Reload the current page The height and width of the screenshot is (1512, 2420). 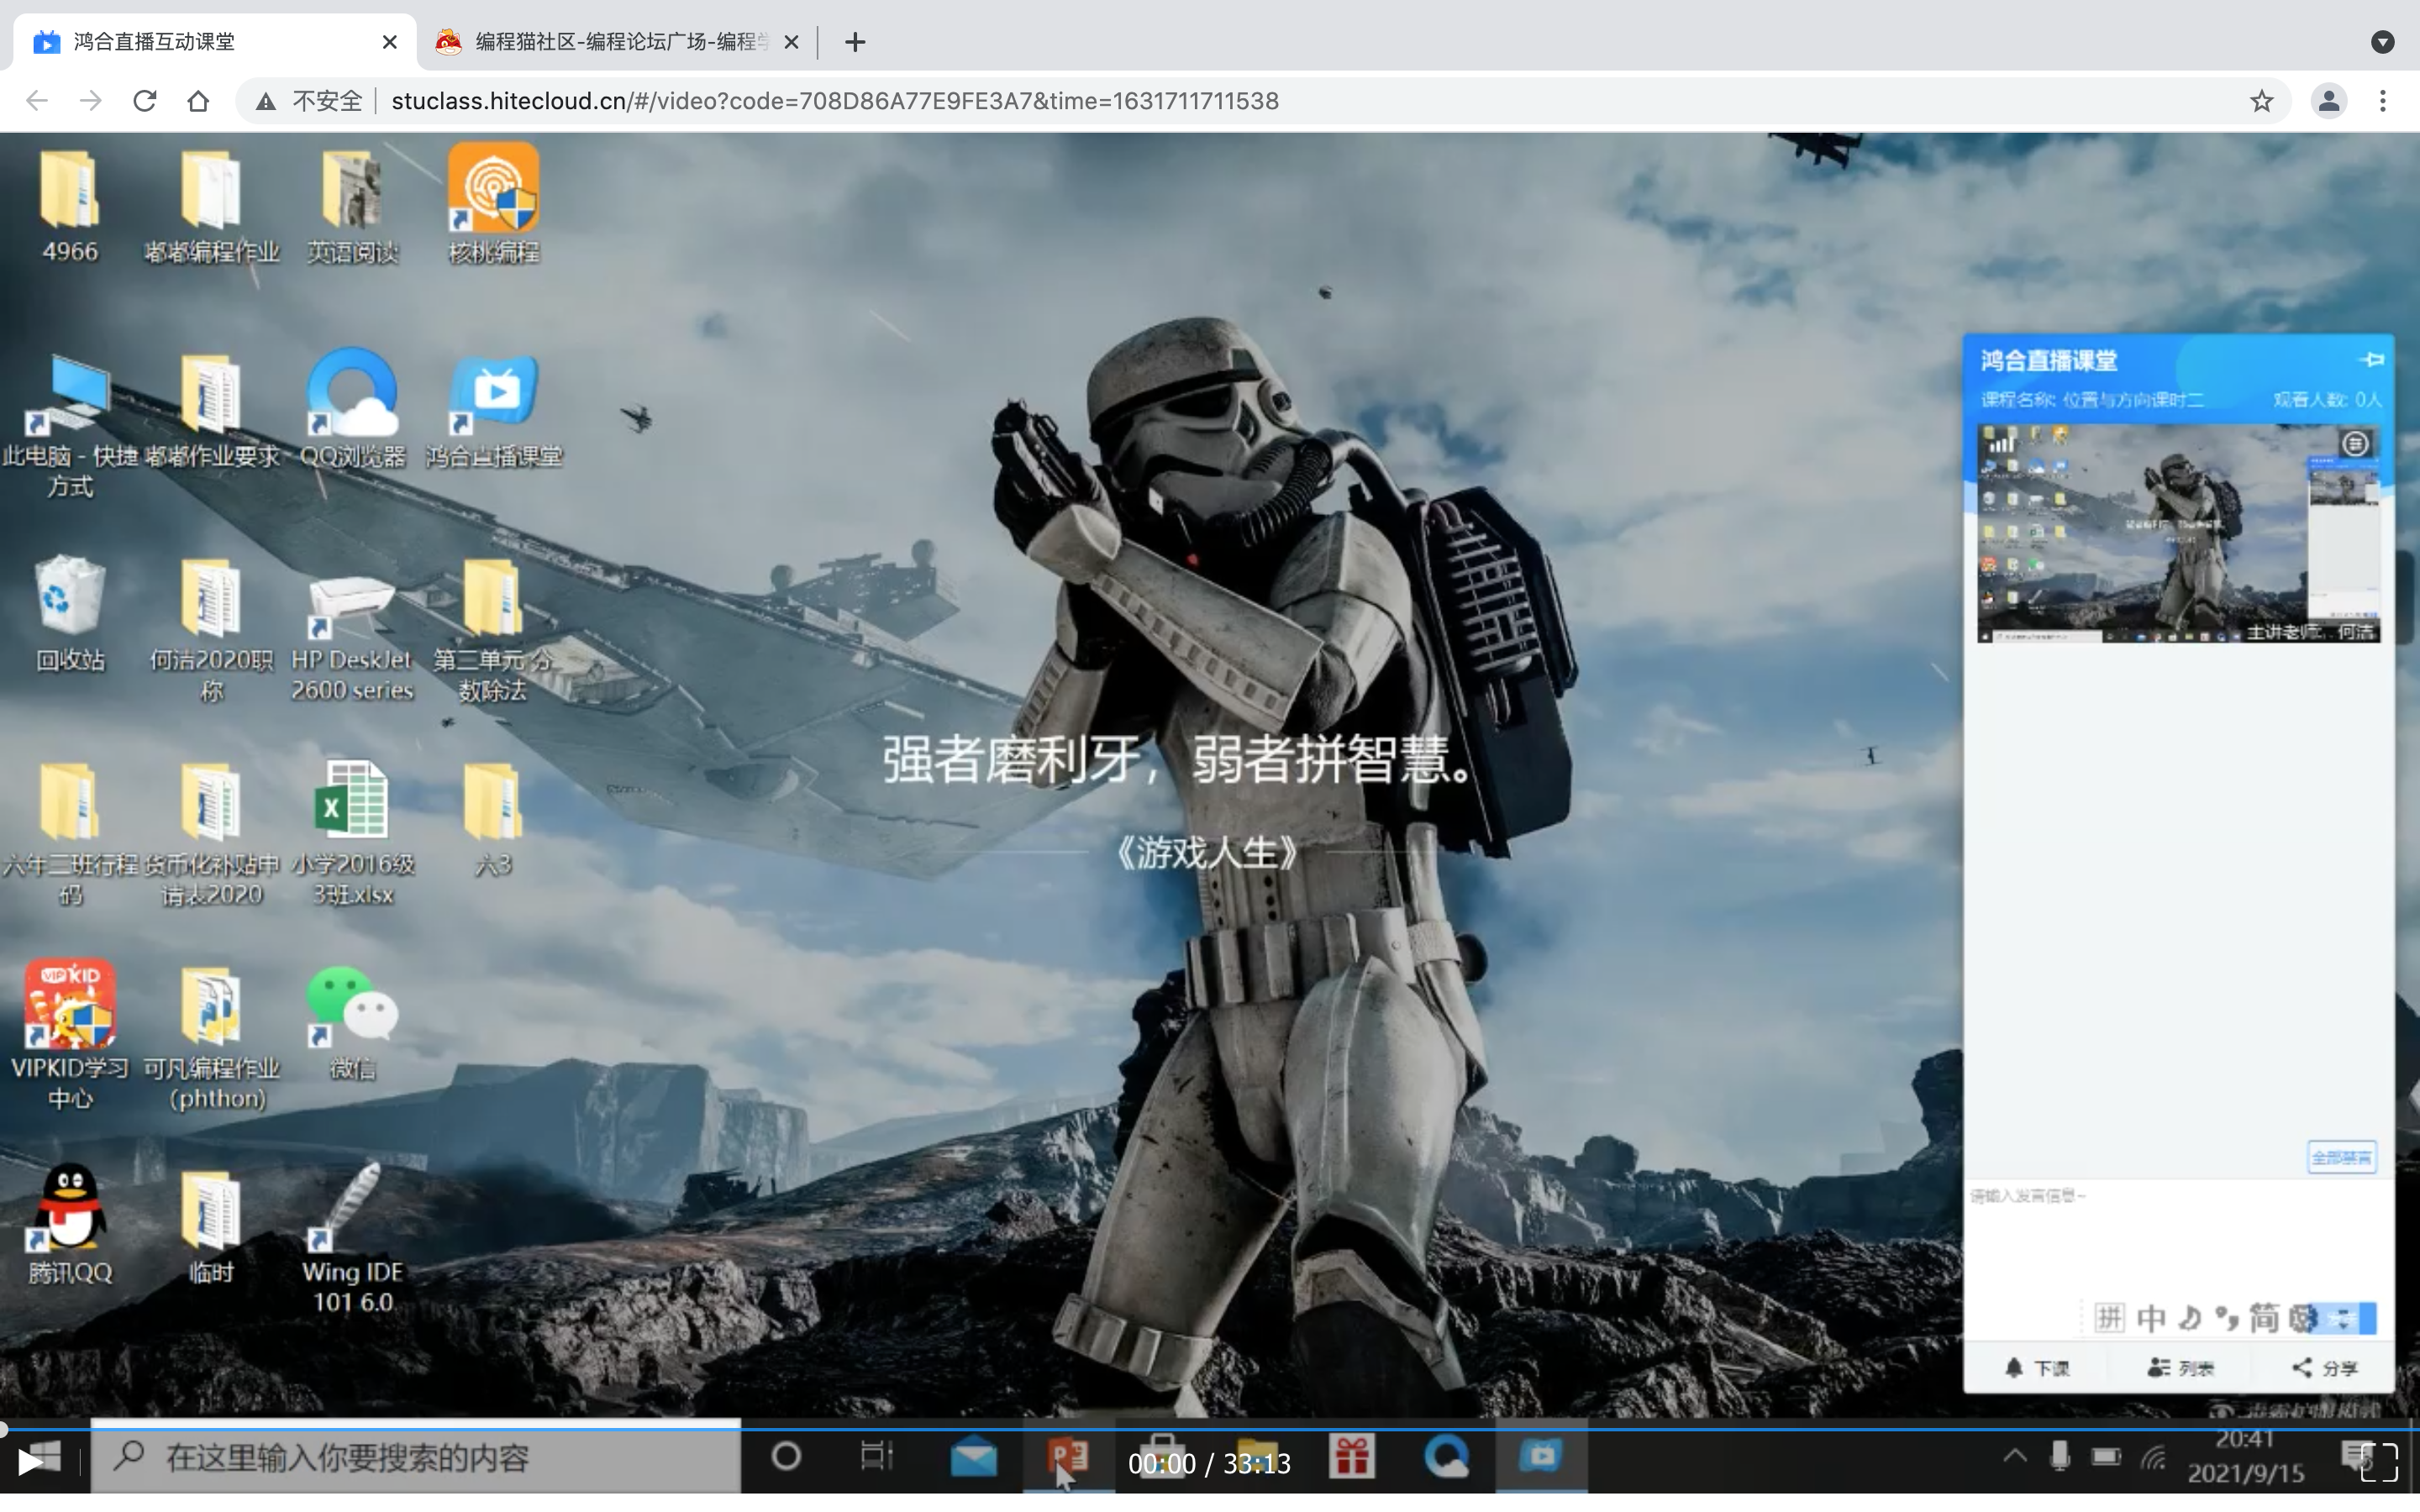coord(145,101)
